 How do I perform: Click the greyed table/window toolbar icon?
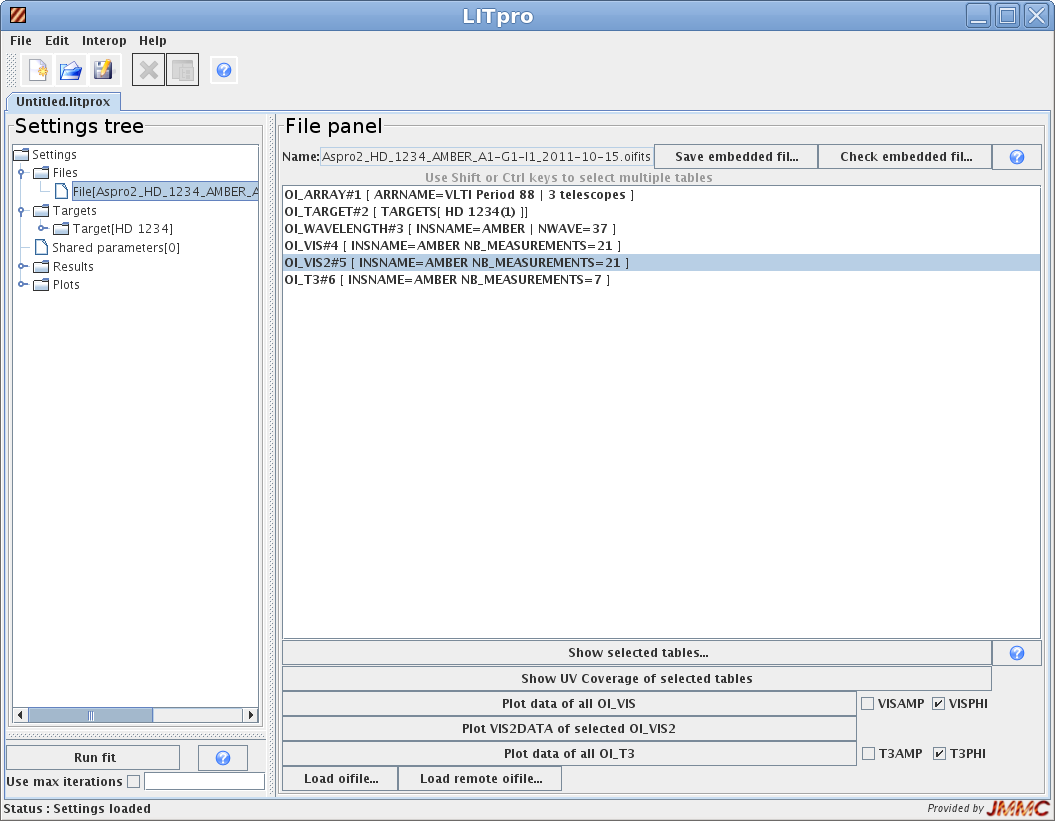tap(182, 70)
